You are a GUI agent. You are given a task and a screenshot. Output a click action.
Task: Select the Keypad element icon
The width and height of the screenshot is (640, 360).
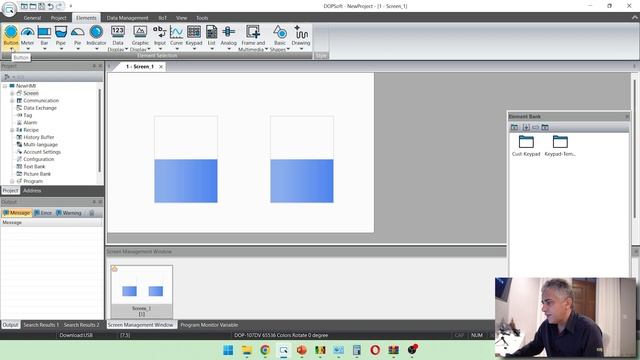coord(194,31)
